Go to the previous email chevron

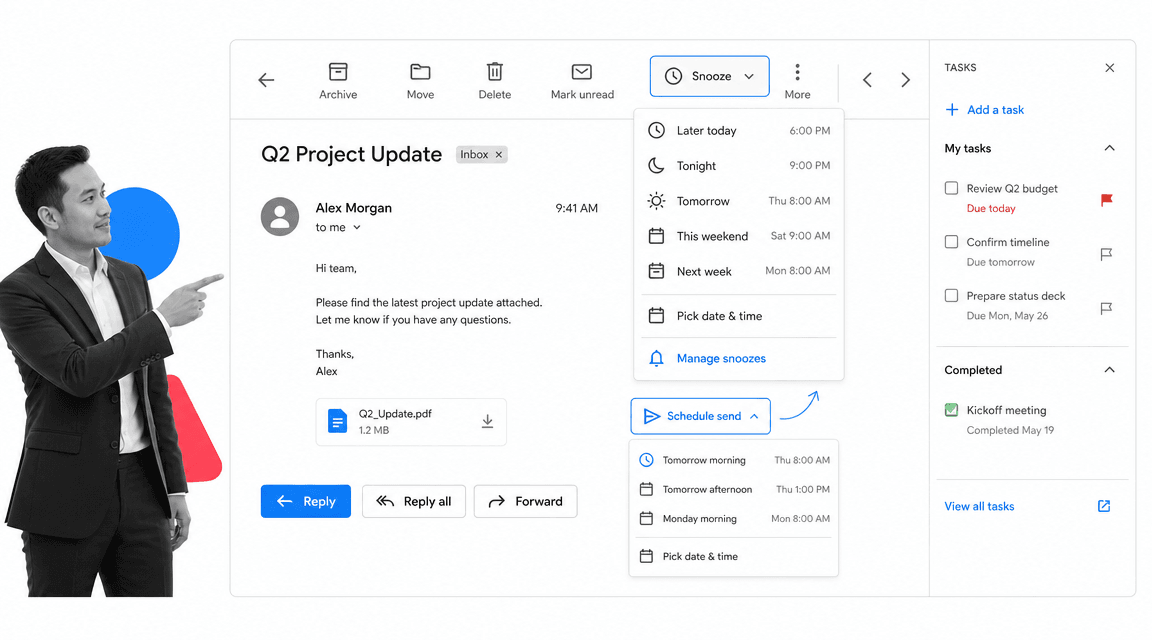[x=867, y=80]
